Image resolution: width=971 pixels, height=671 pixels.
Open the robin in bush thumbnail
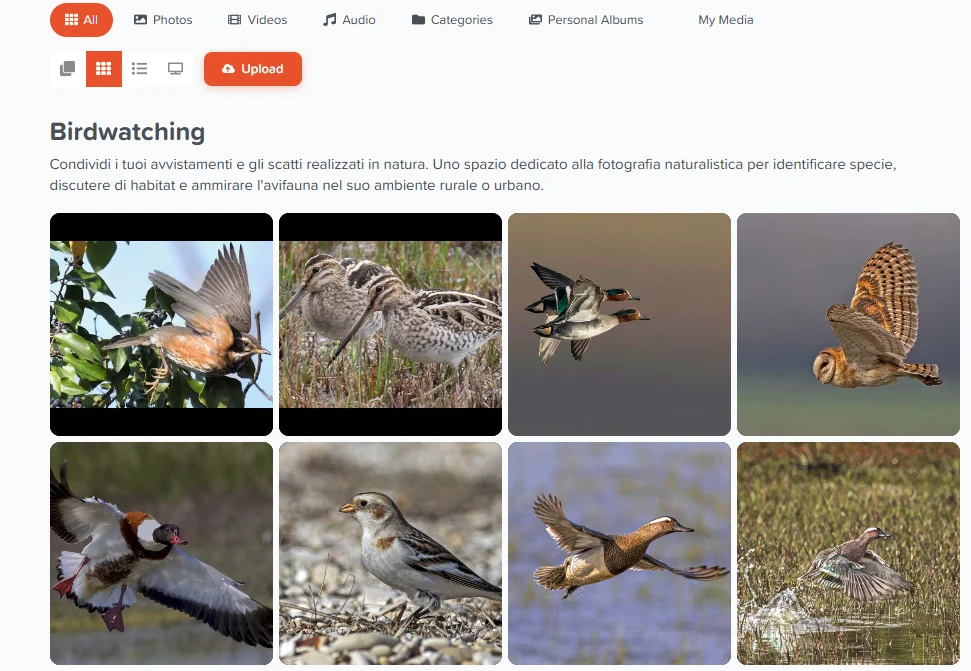(x=162, y=324)
